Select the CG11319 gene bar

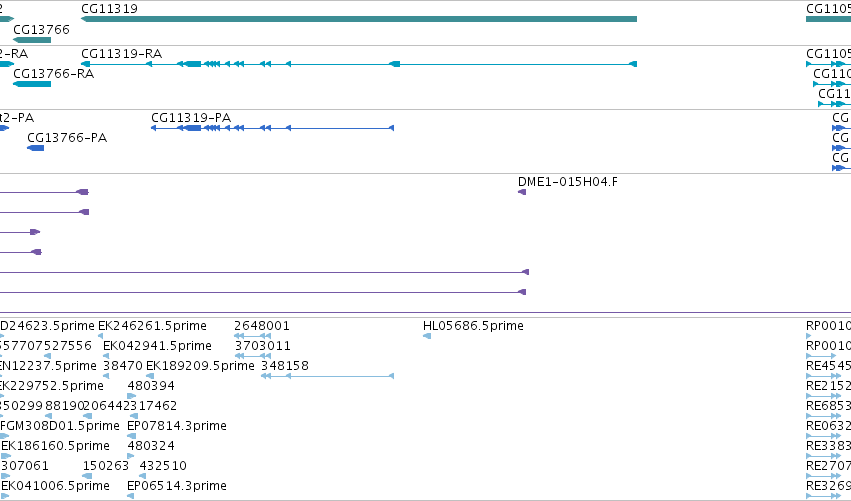pyautogui.click(x=359, y=19)
